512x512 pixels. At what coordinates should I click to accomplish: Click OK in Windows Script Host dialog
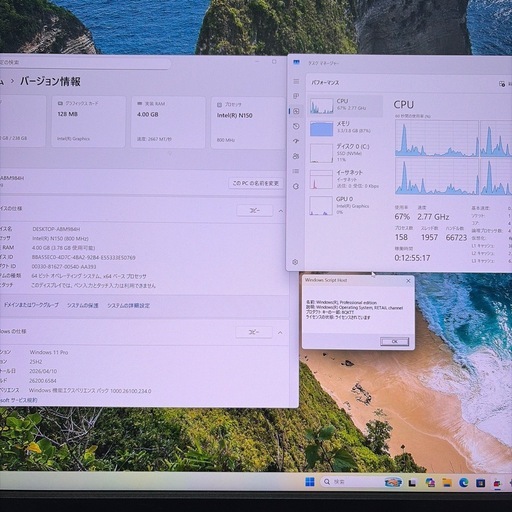point(394,342)
